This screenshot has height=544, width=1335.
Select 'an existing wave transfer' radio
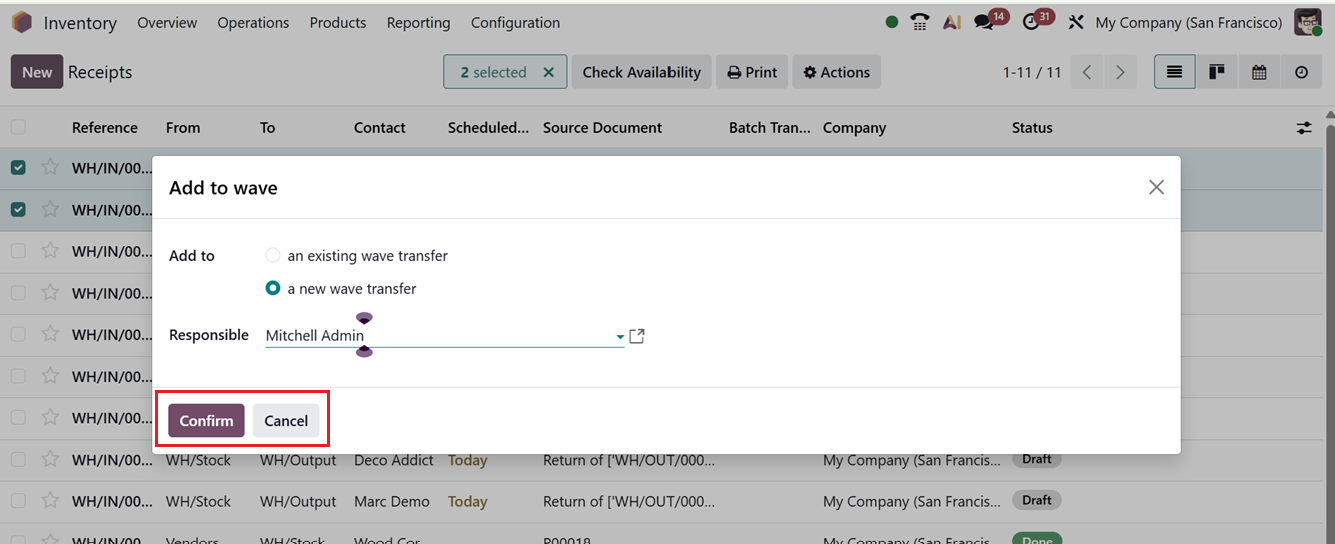click(273, 256)
